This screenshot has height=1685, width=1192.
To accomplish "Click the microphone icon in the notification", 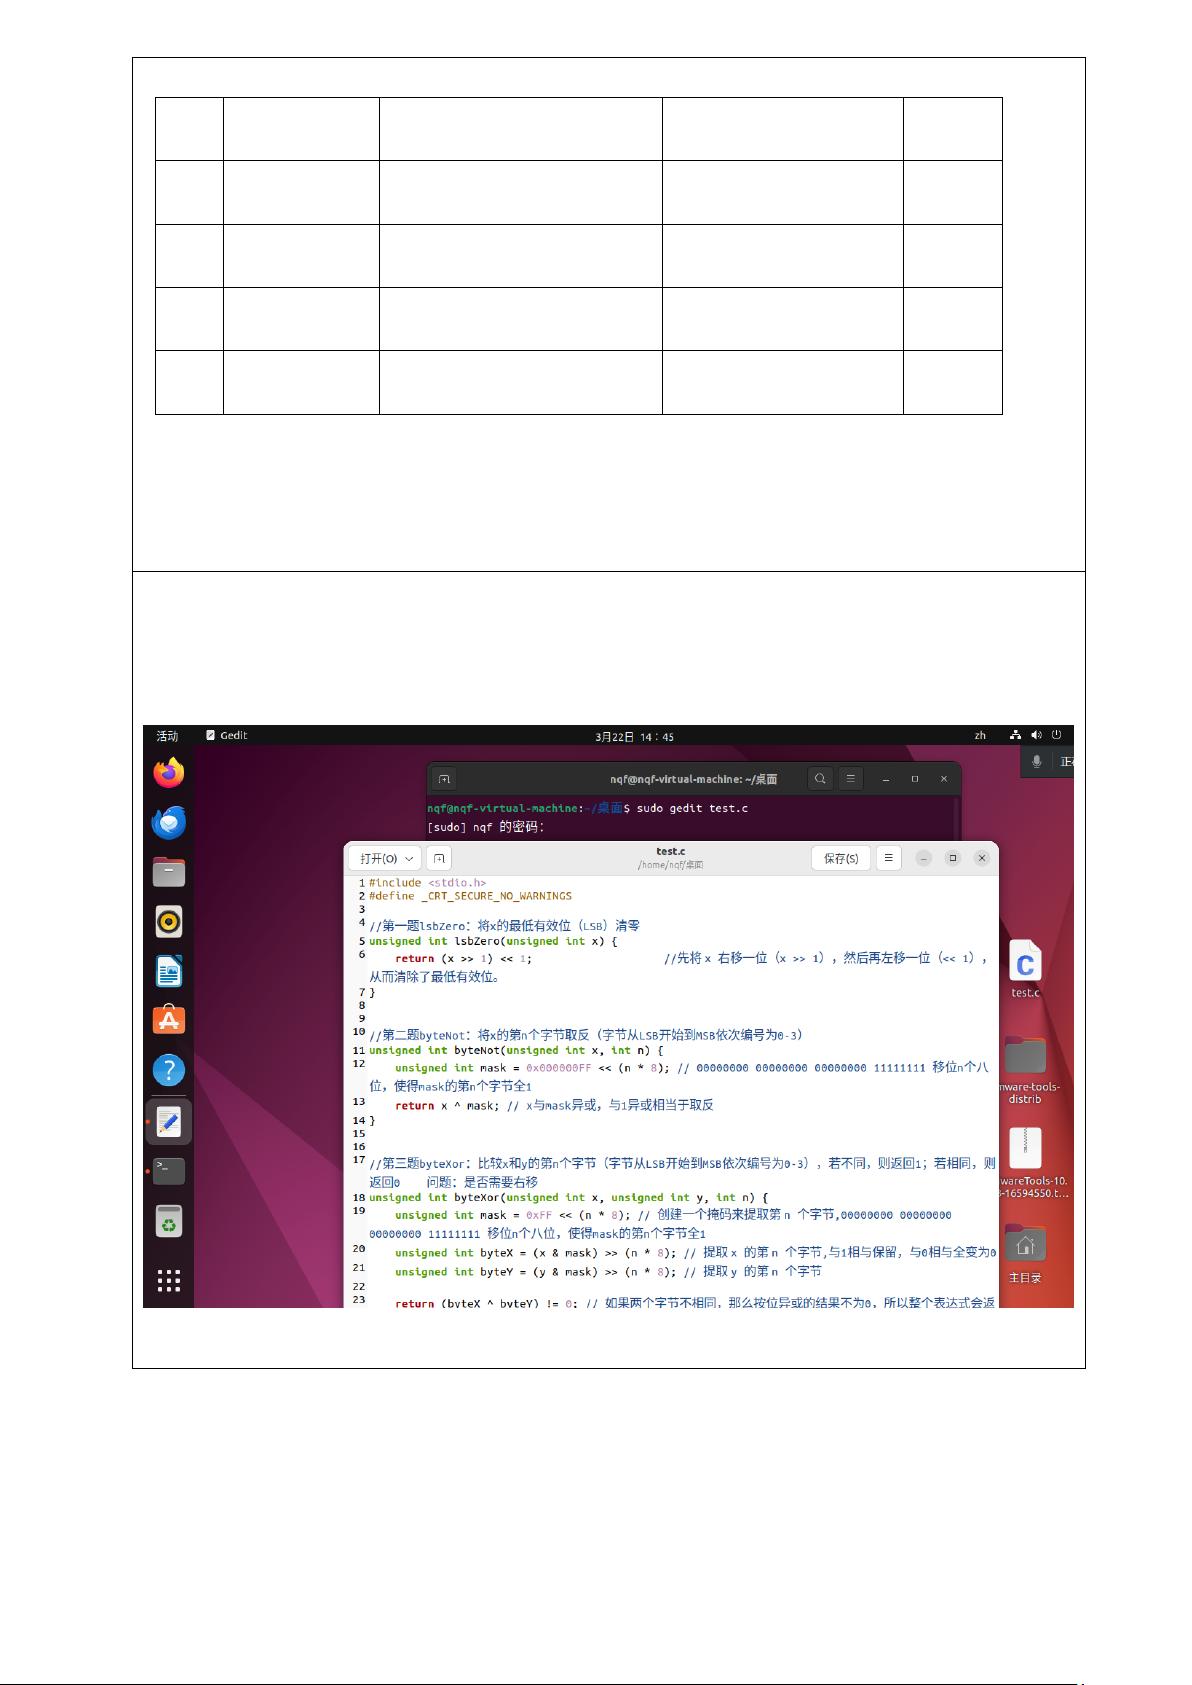I will coord(1037,762).
